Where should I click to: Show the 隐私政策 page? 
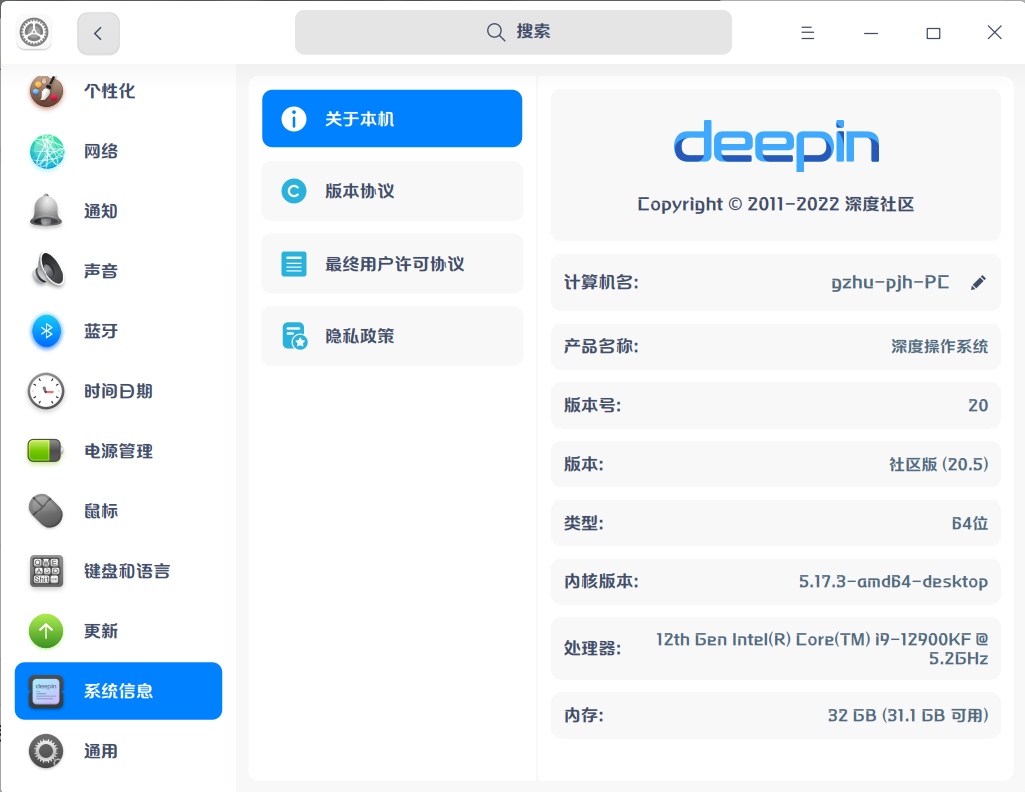point(392,336)
